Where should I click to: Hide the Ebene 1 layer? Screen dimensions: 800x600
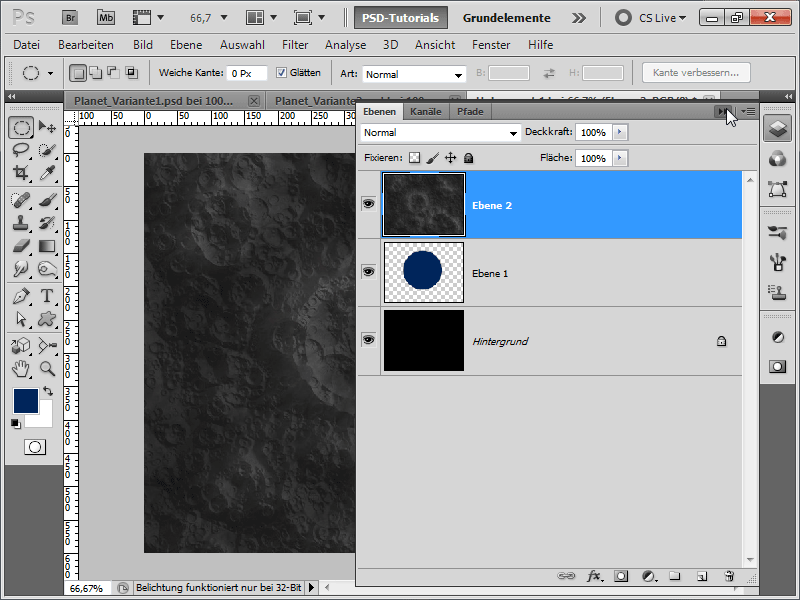[x=368, y=271]
